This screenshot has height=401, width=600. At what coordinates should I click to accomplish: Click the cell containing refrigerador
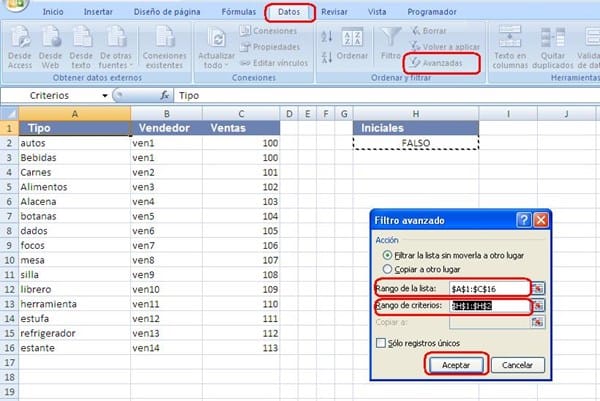(75, 333)
